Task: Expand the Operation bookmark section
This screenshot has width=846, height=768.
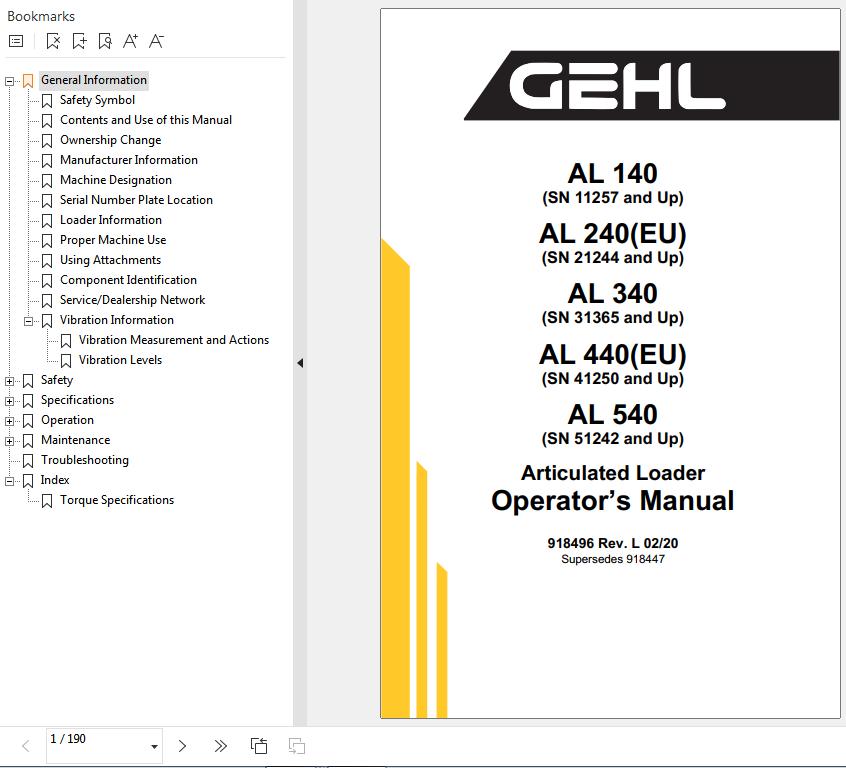Action: 9,421
